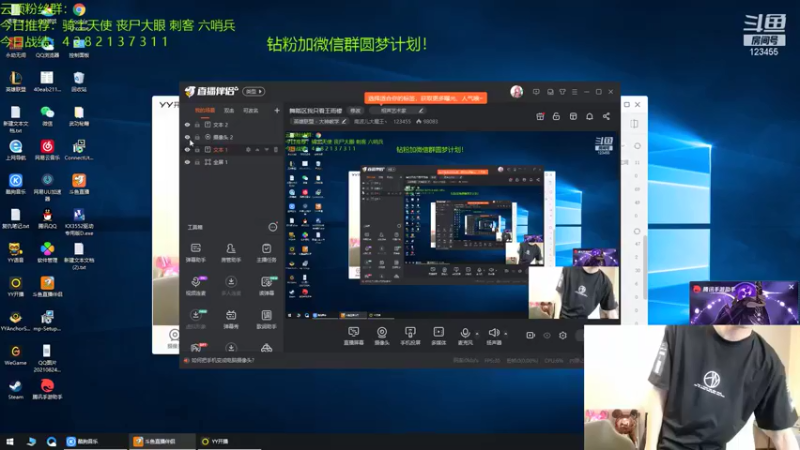The image size is (800, 450).
Task: Toggle visibility of the 摄像头 2 source
Action: click(187, 137)
